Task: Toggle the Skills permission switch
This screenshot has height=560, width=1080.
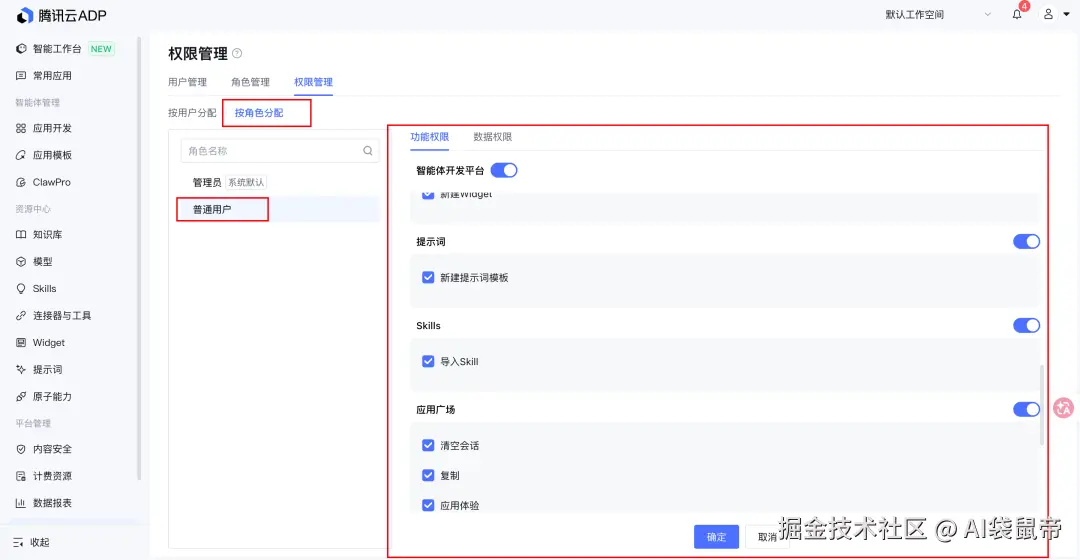Action: (1026, 325)
